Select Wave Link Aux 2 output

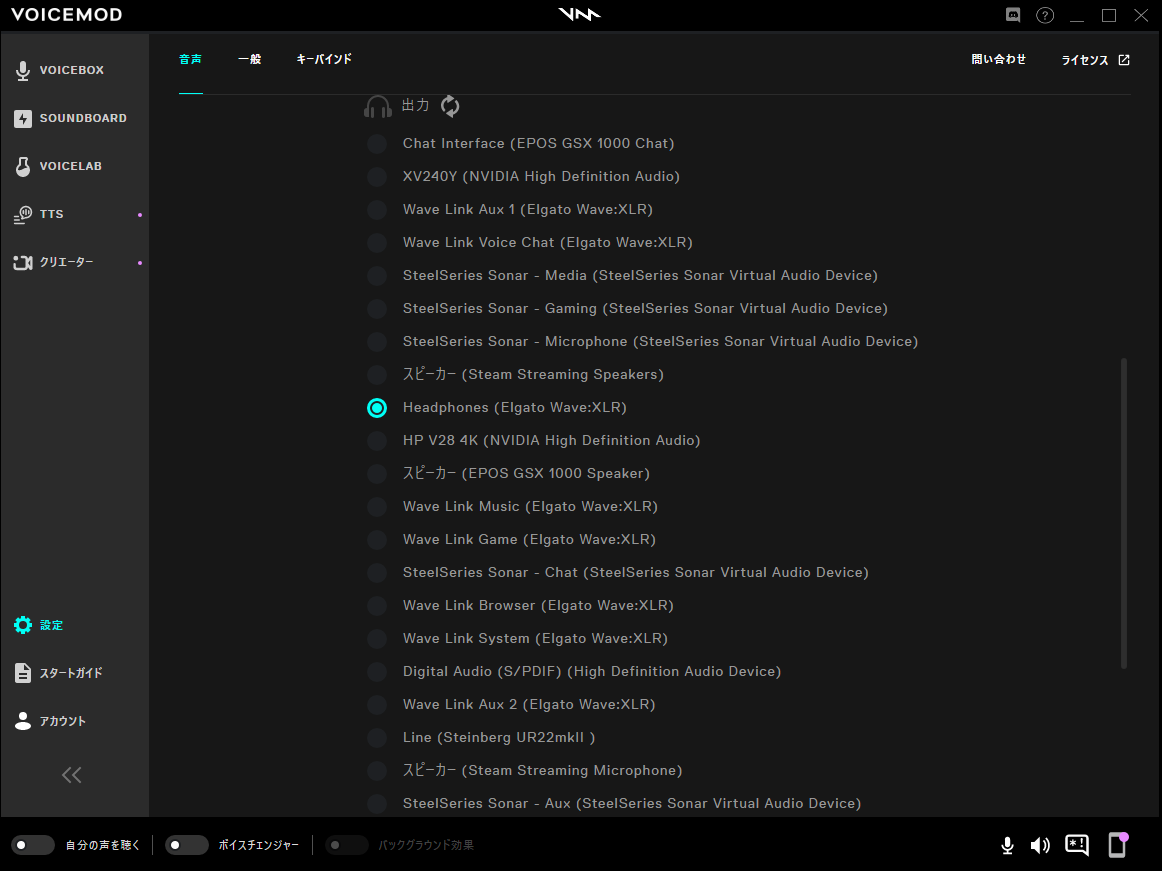tap(377, 704)
